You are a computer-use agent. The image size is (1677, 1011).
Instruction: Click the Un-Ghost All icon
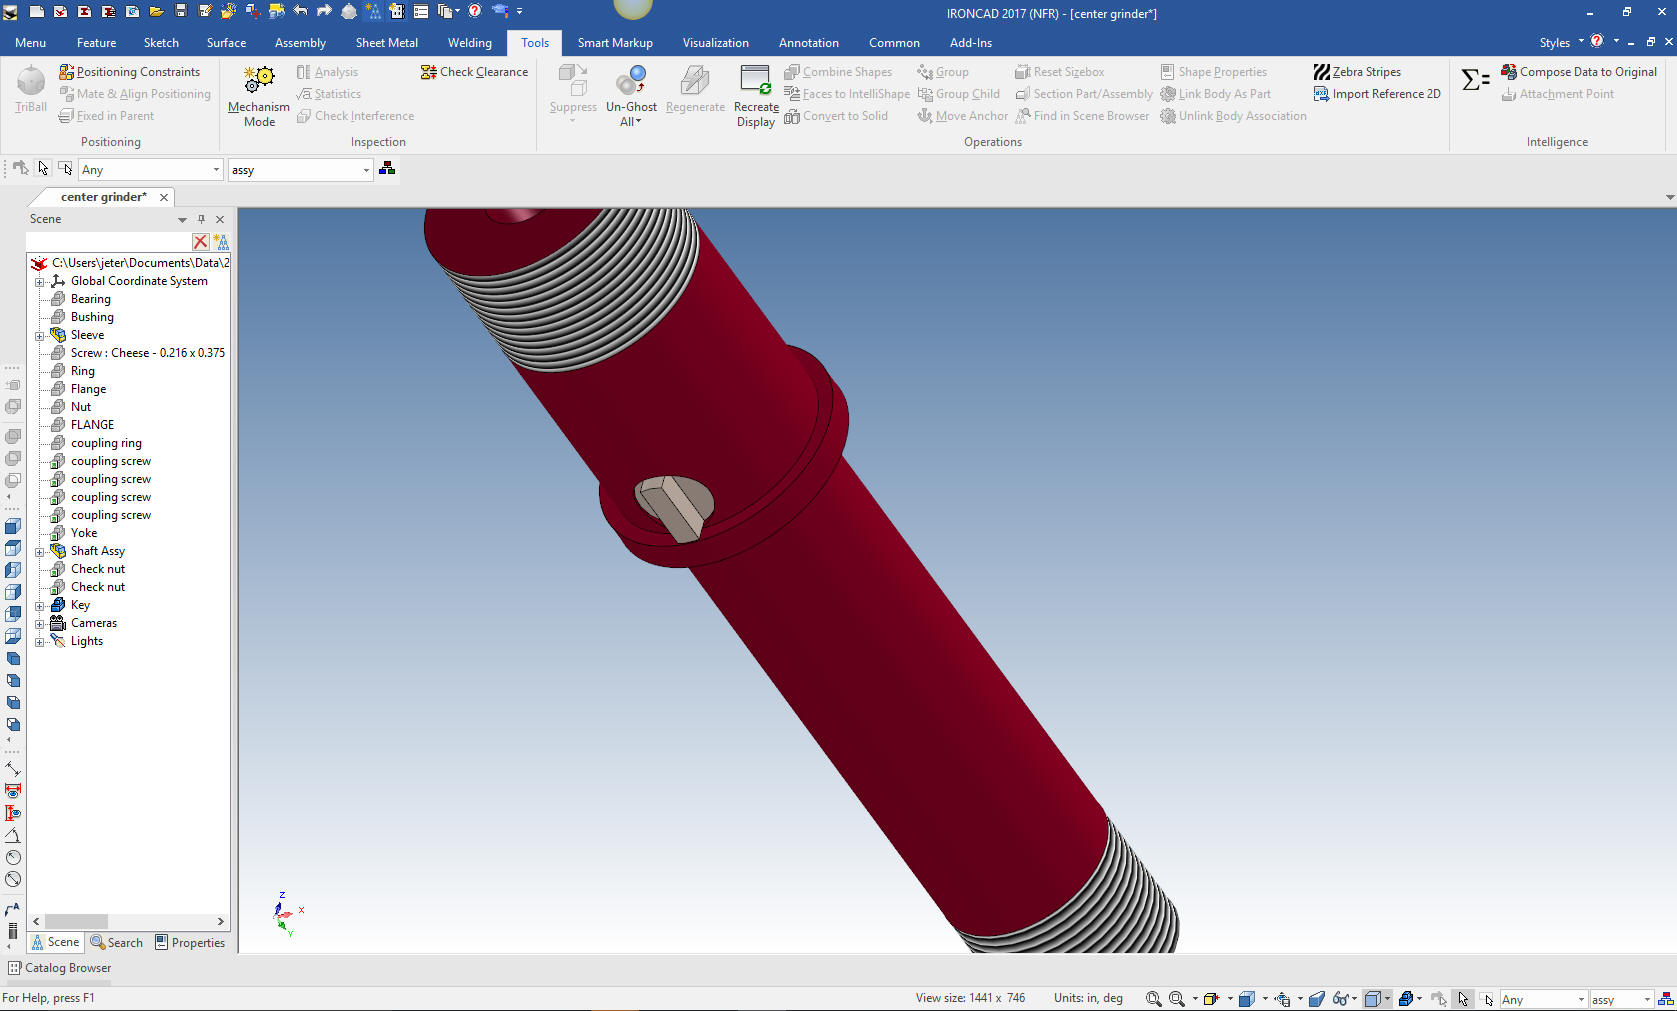pos(631,80)
